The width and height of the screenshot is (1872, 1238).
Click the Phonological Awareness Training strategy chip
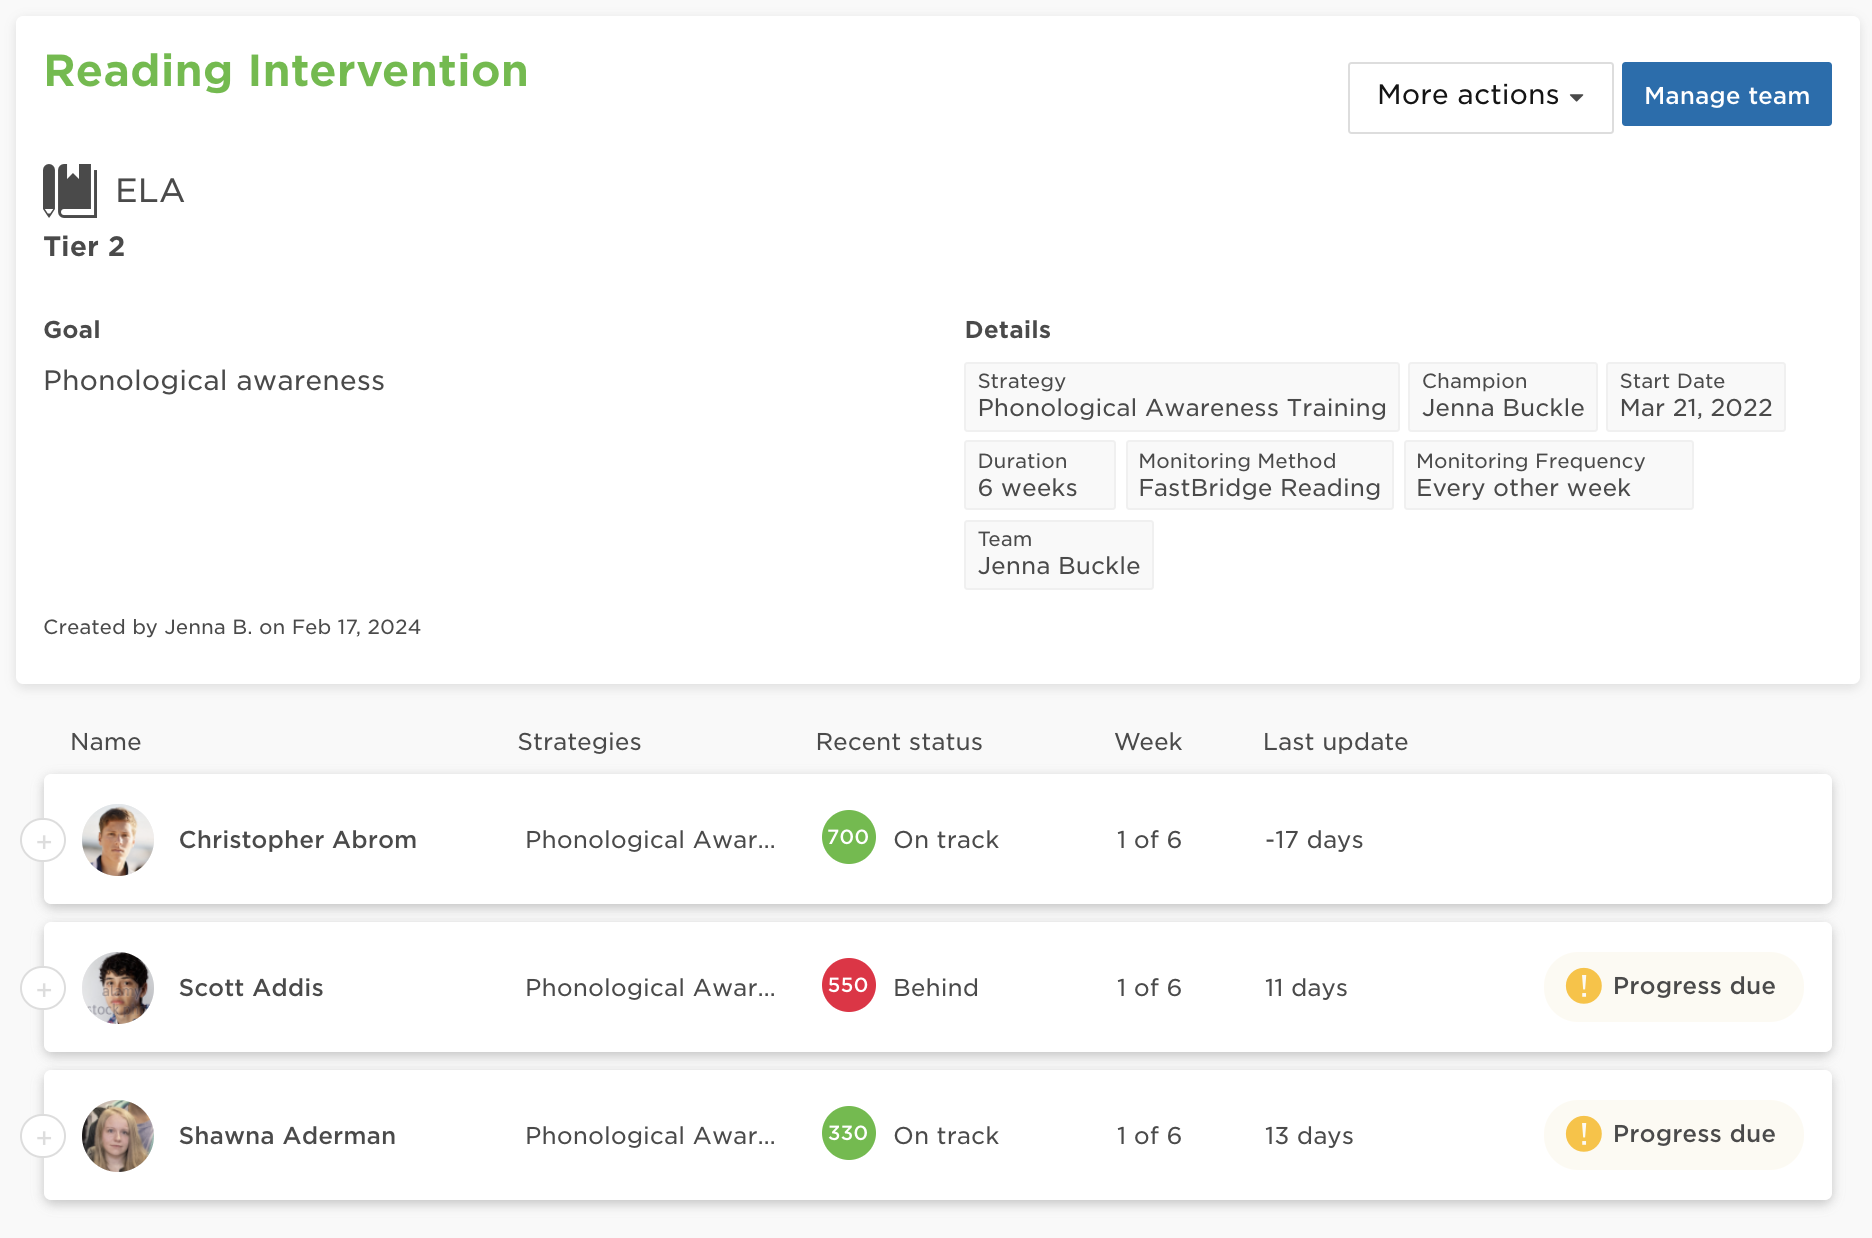(x=1180, y=397)
